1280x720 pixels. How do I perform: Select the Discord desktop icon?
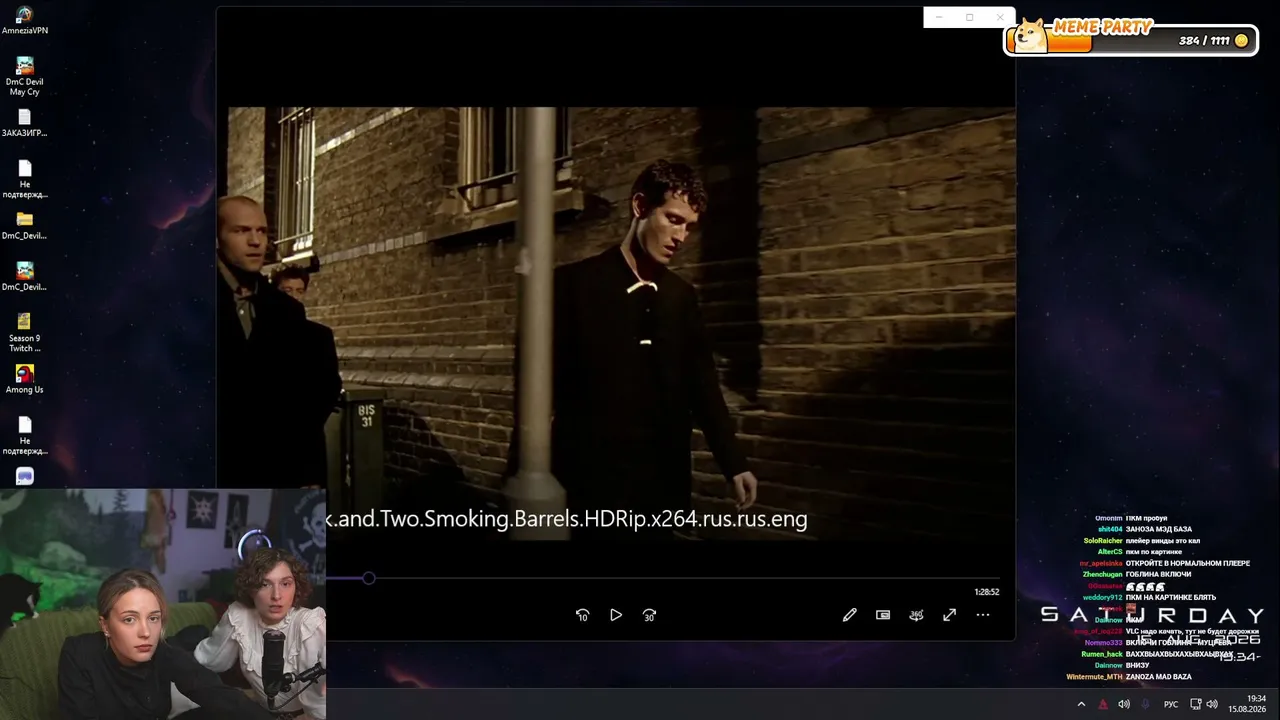point(25,476)
